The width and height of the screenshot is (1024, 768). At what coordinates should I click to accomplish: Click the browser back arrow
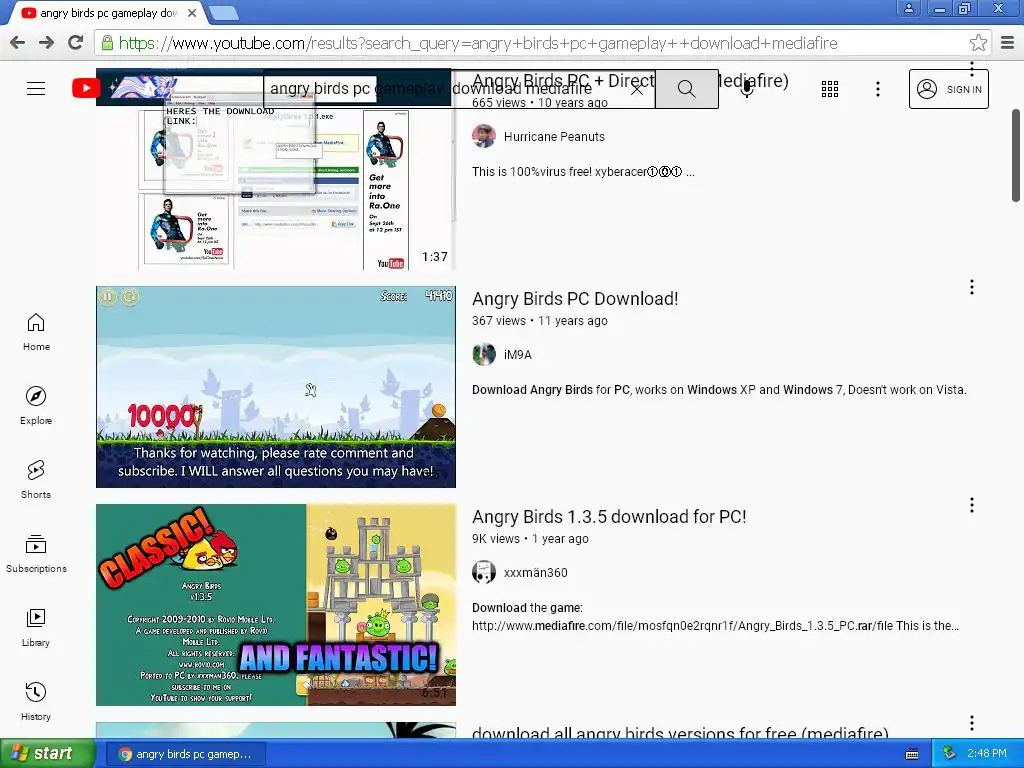[x=18, y=43]
